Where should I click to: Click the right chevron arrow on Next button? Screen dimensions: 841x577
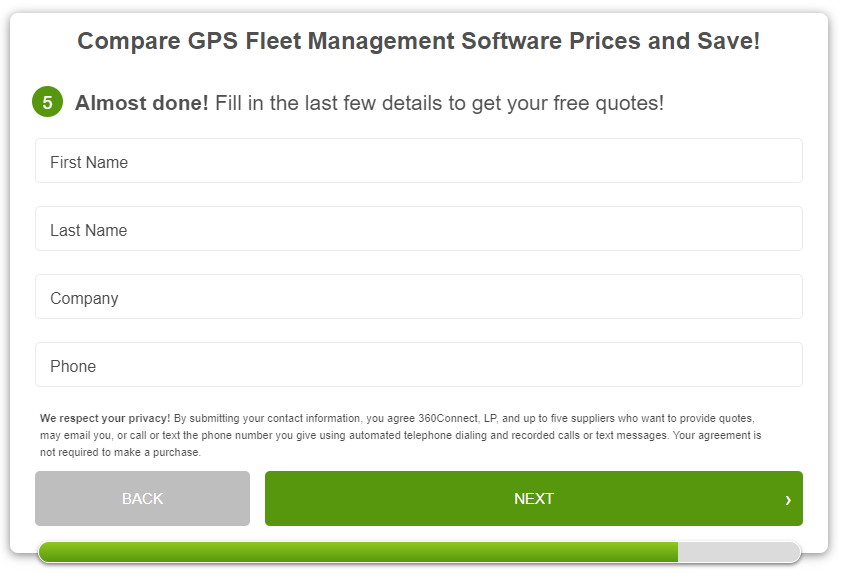(x=788, y=499)
